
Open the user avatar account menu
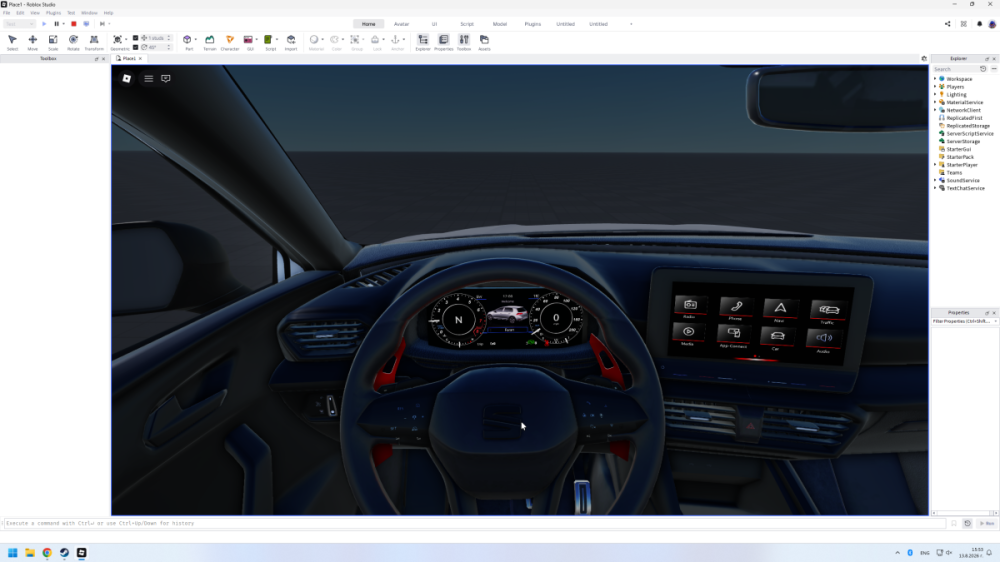(992, 24)
